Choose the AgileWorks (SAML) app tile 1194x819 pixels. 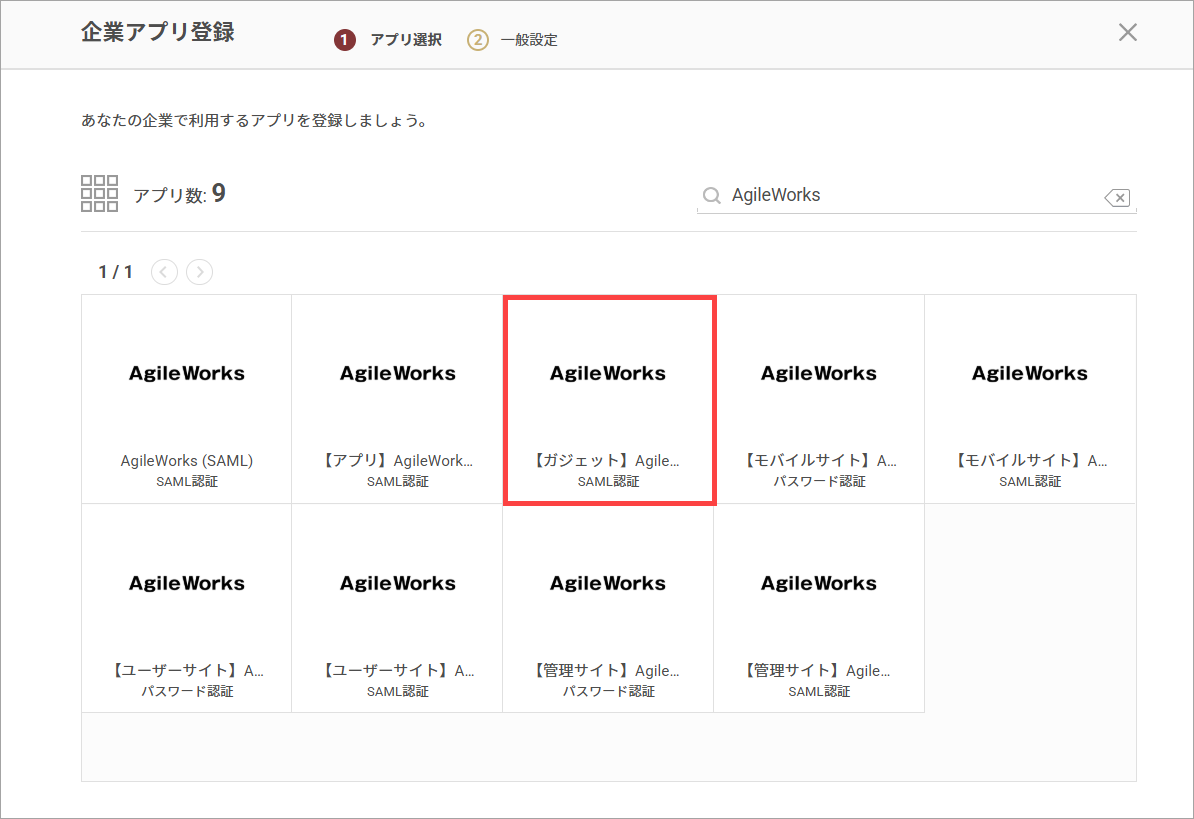[x=187, y=399]
